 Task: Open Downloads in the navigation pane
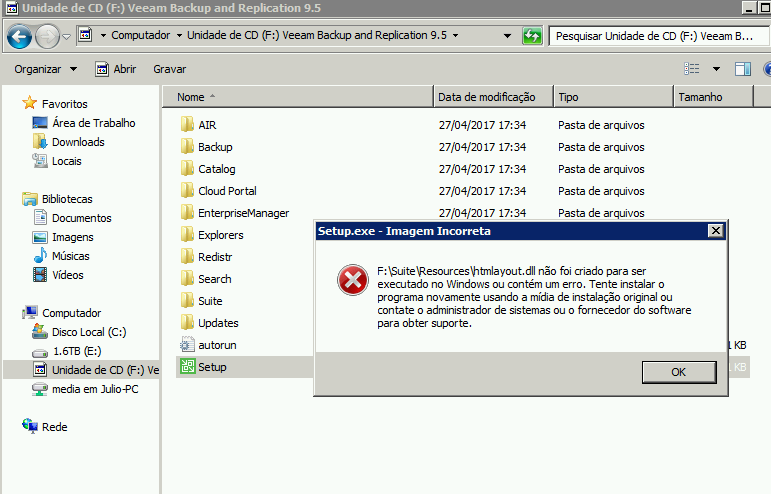(68, 142)
